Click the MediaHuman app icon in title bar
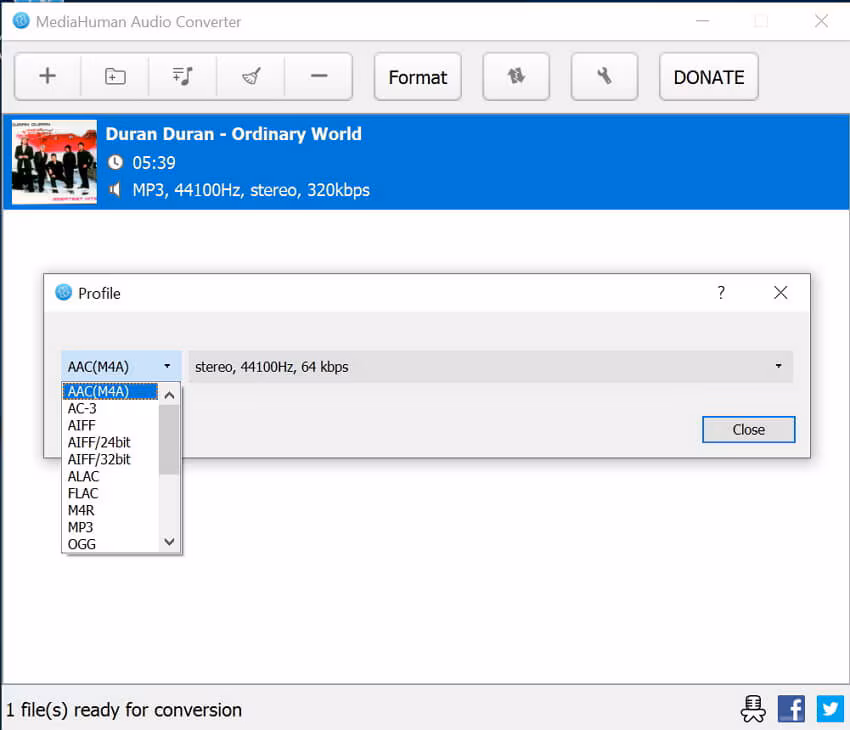Image resolution: width=850 pixels, height=730 pixels. point(21,21)
